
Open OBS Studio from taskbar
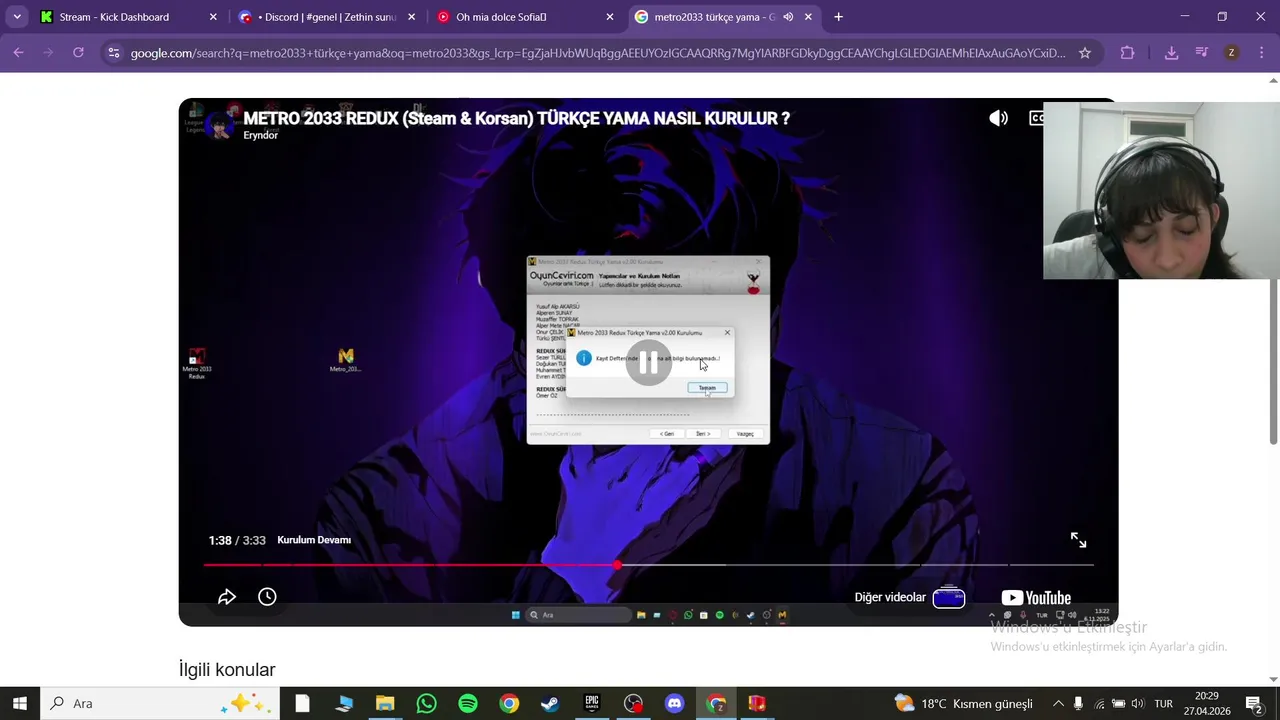click(x=633, y=704)
